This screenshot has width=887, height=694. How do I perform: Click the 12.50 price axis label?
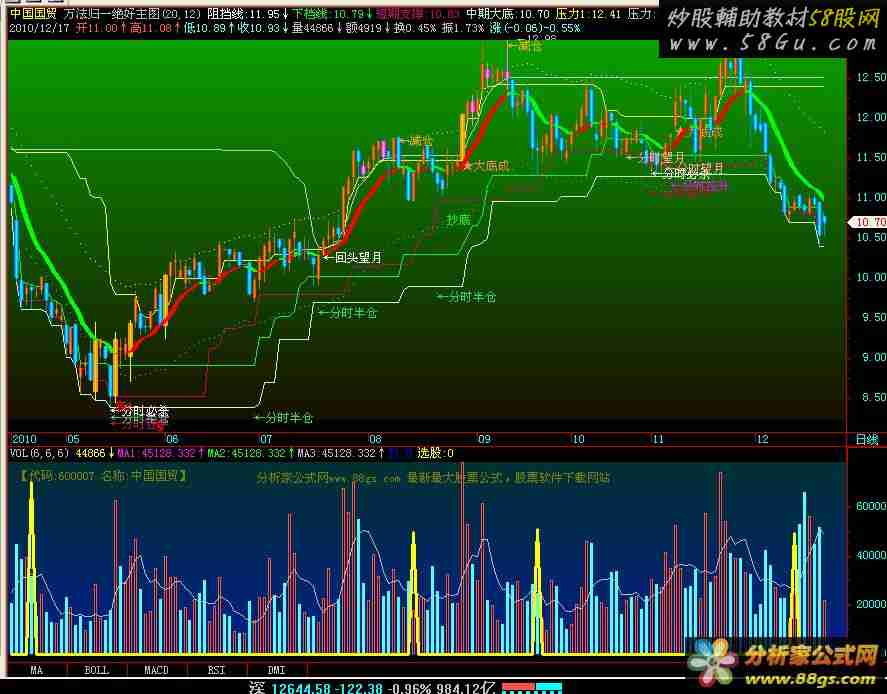tap(871, 77)
